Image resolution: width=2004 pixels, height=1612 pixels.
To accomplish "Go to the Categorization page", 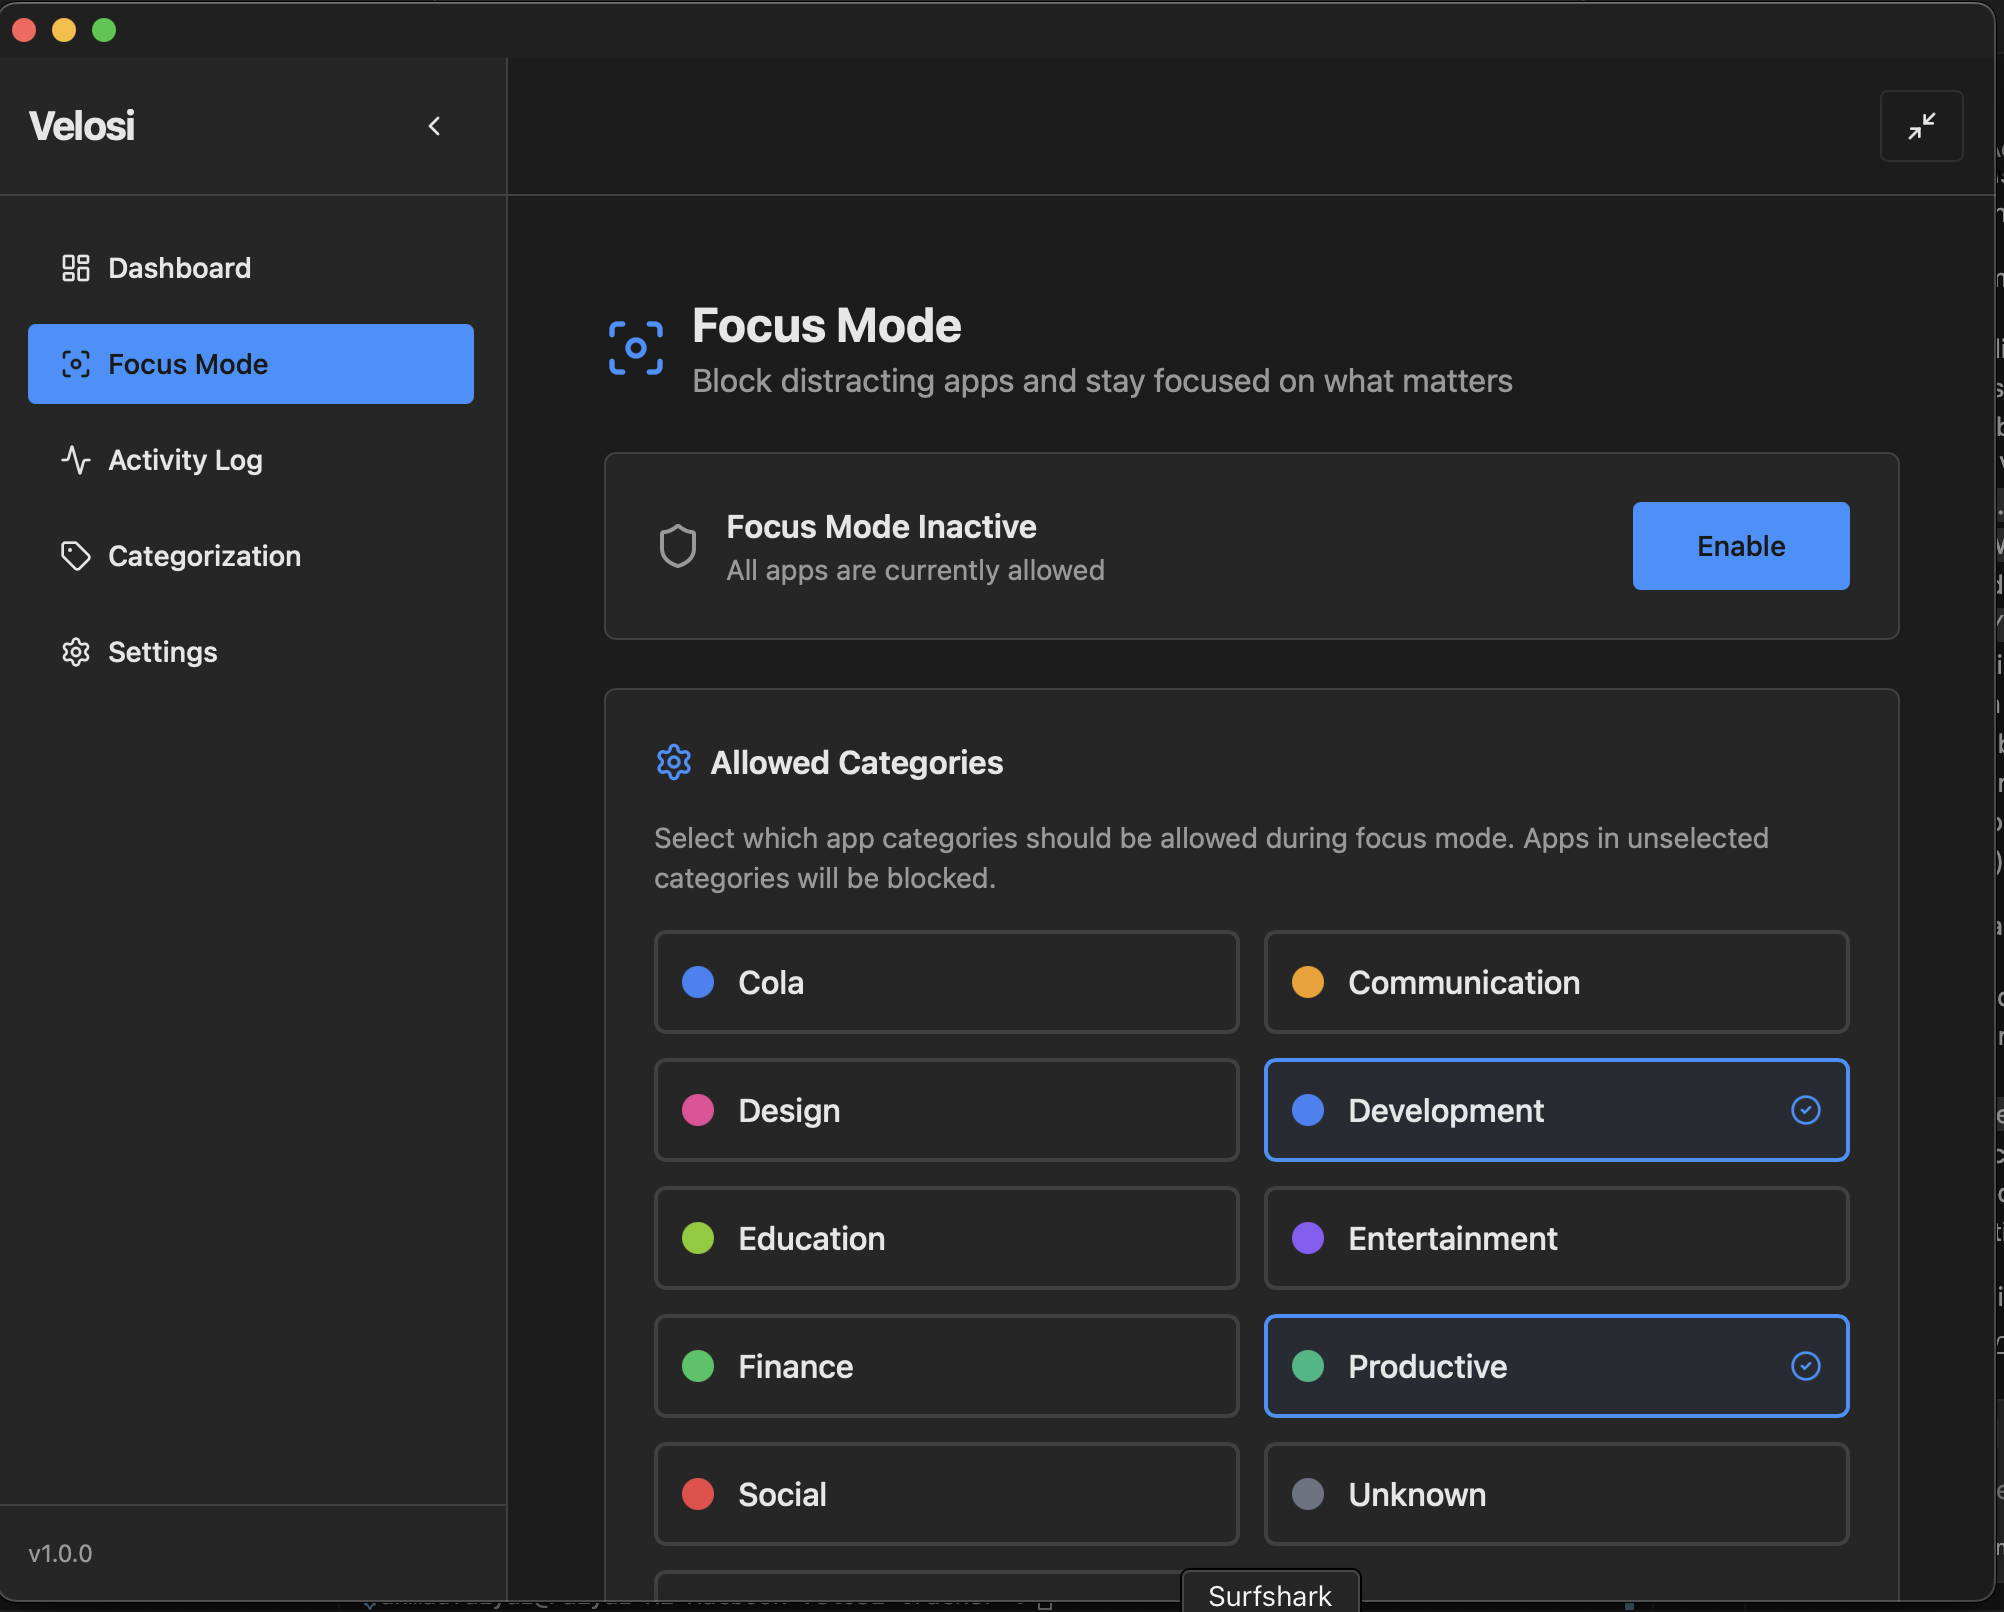I will click(251, 556).
